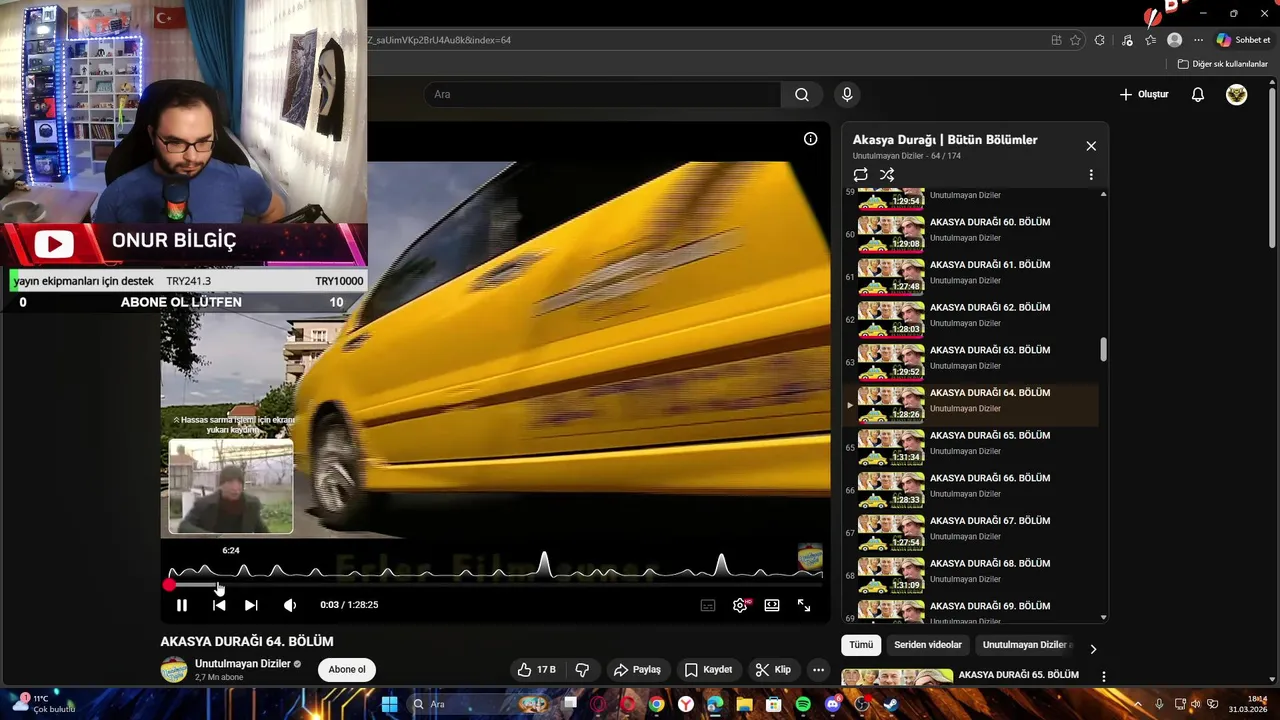Screen dimensions: 1280x720
Task: Click the Paylaş share button
Action: (x=637, y=669)
